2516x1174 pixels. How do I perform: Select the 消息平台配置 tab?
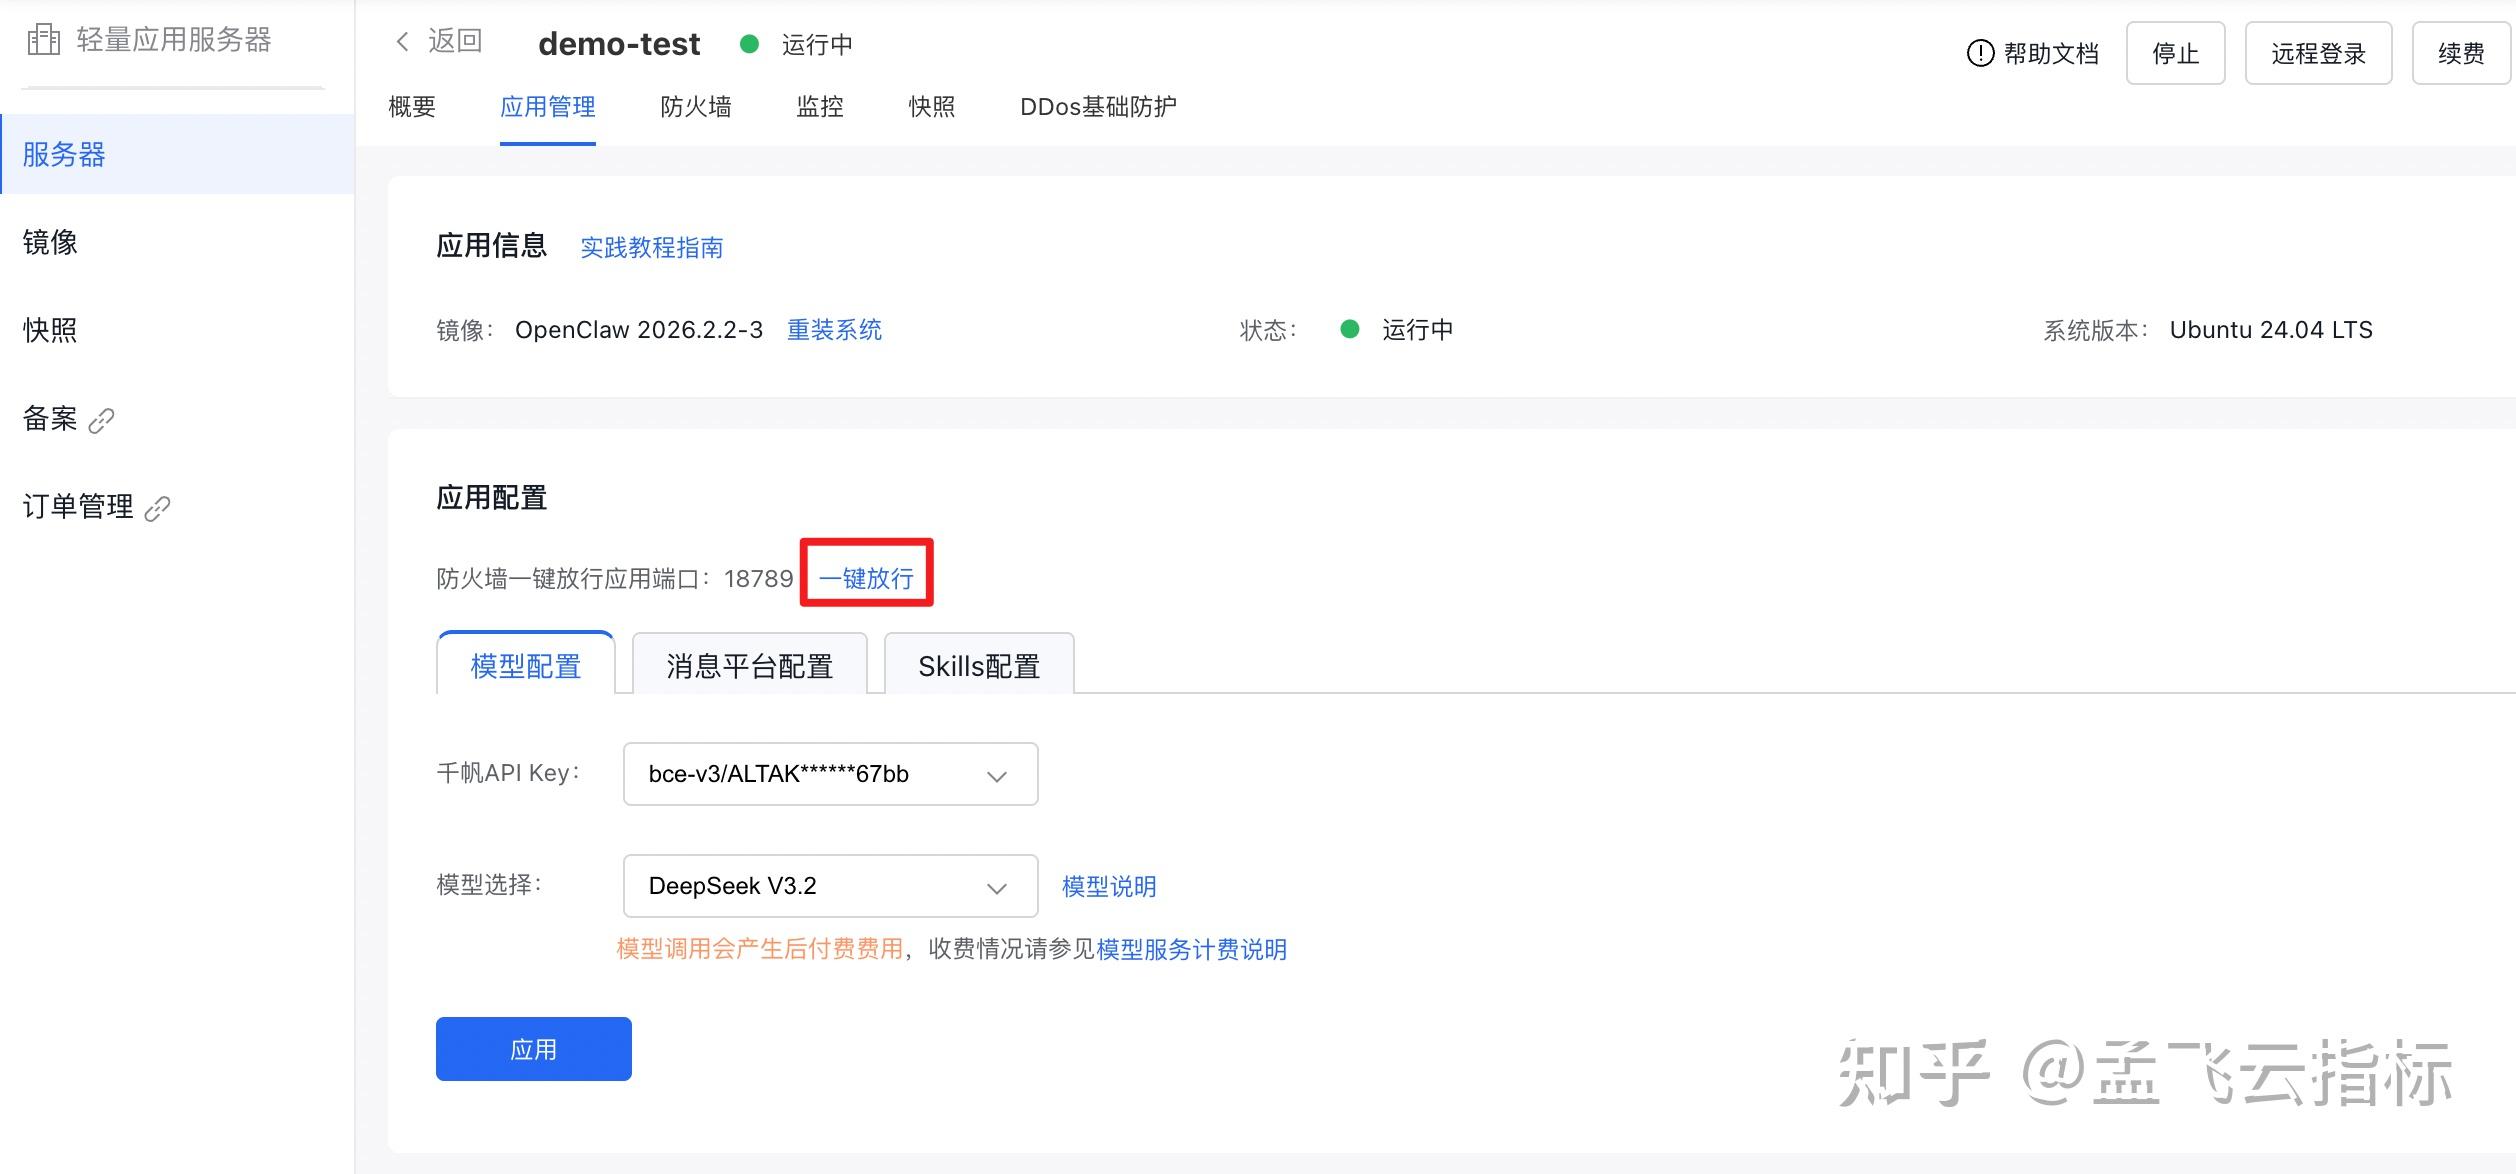[x=749, y=666]
